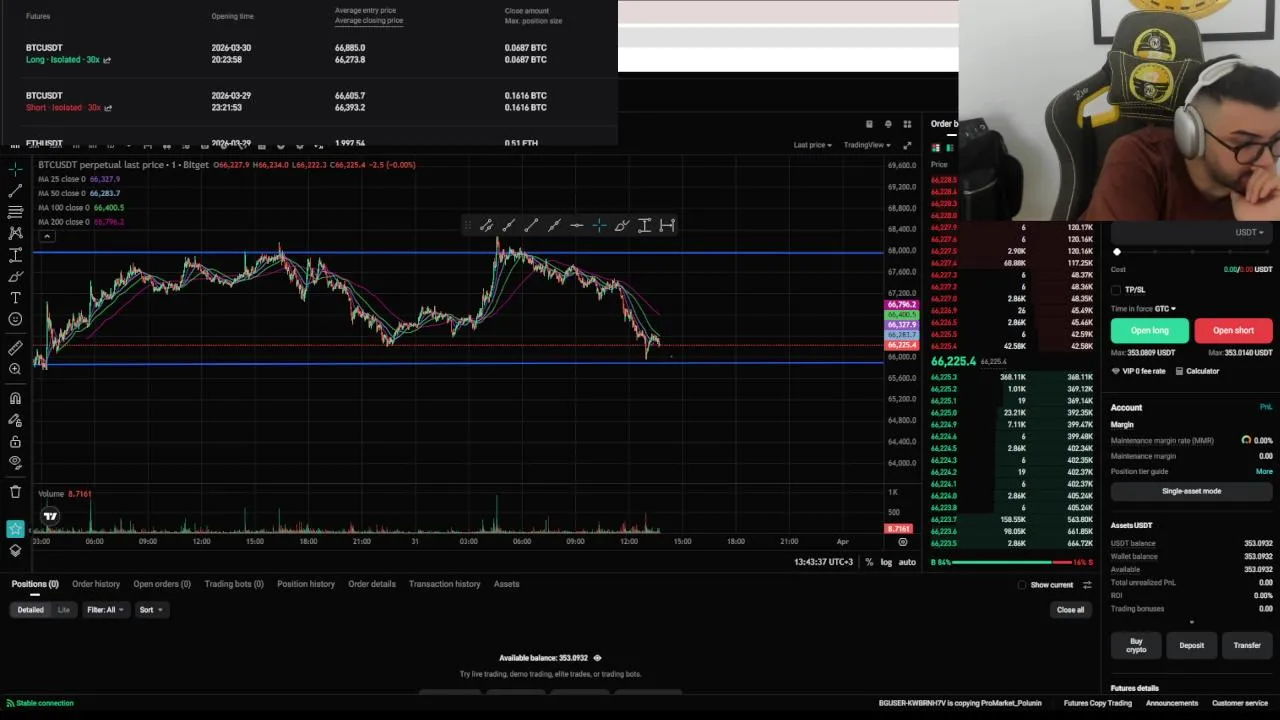Open the emoji sticker tool

pos(15,319)
